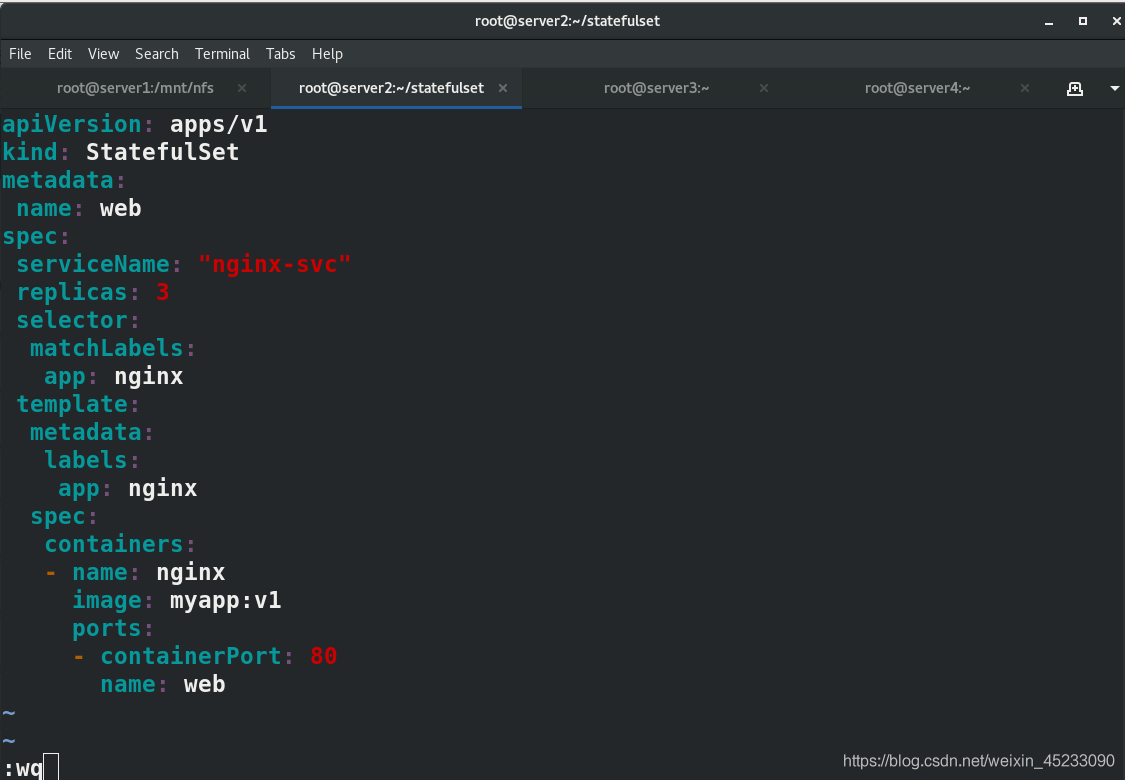The height and width of the screenshot is (780, 1125).
Task: Click the new tab icon
Action: click(1075, 88)
